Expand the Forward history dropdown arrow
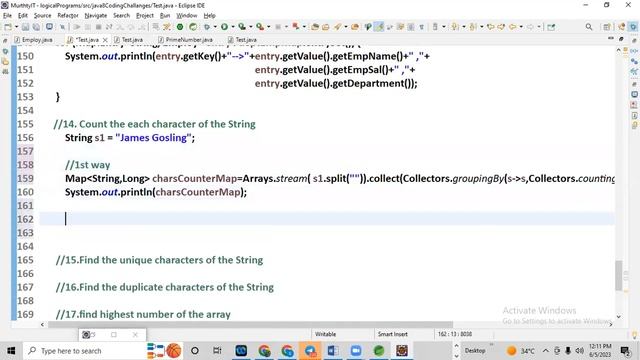The height and width of the screenshot is (360, 640). [539, 27]
